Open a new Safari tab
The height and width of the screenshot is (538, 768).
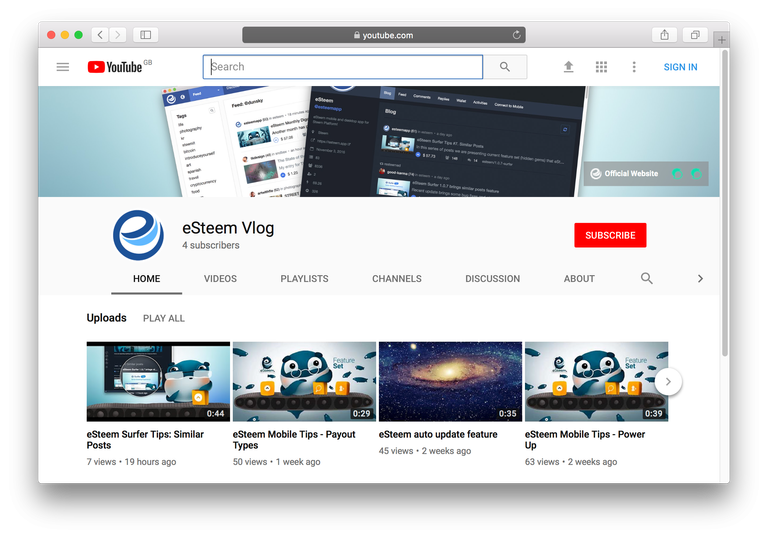721,40
